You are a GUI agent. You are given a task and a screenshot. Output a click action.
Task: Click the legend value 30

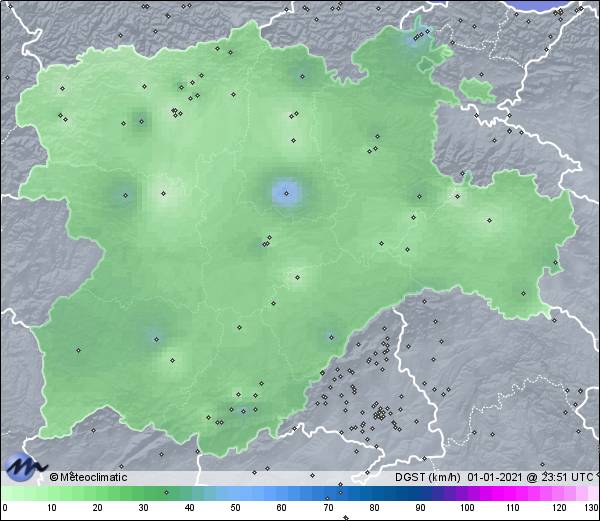pos(143,508)
